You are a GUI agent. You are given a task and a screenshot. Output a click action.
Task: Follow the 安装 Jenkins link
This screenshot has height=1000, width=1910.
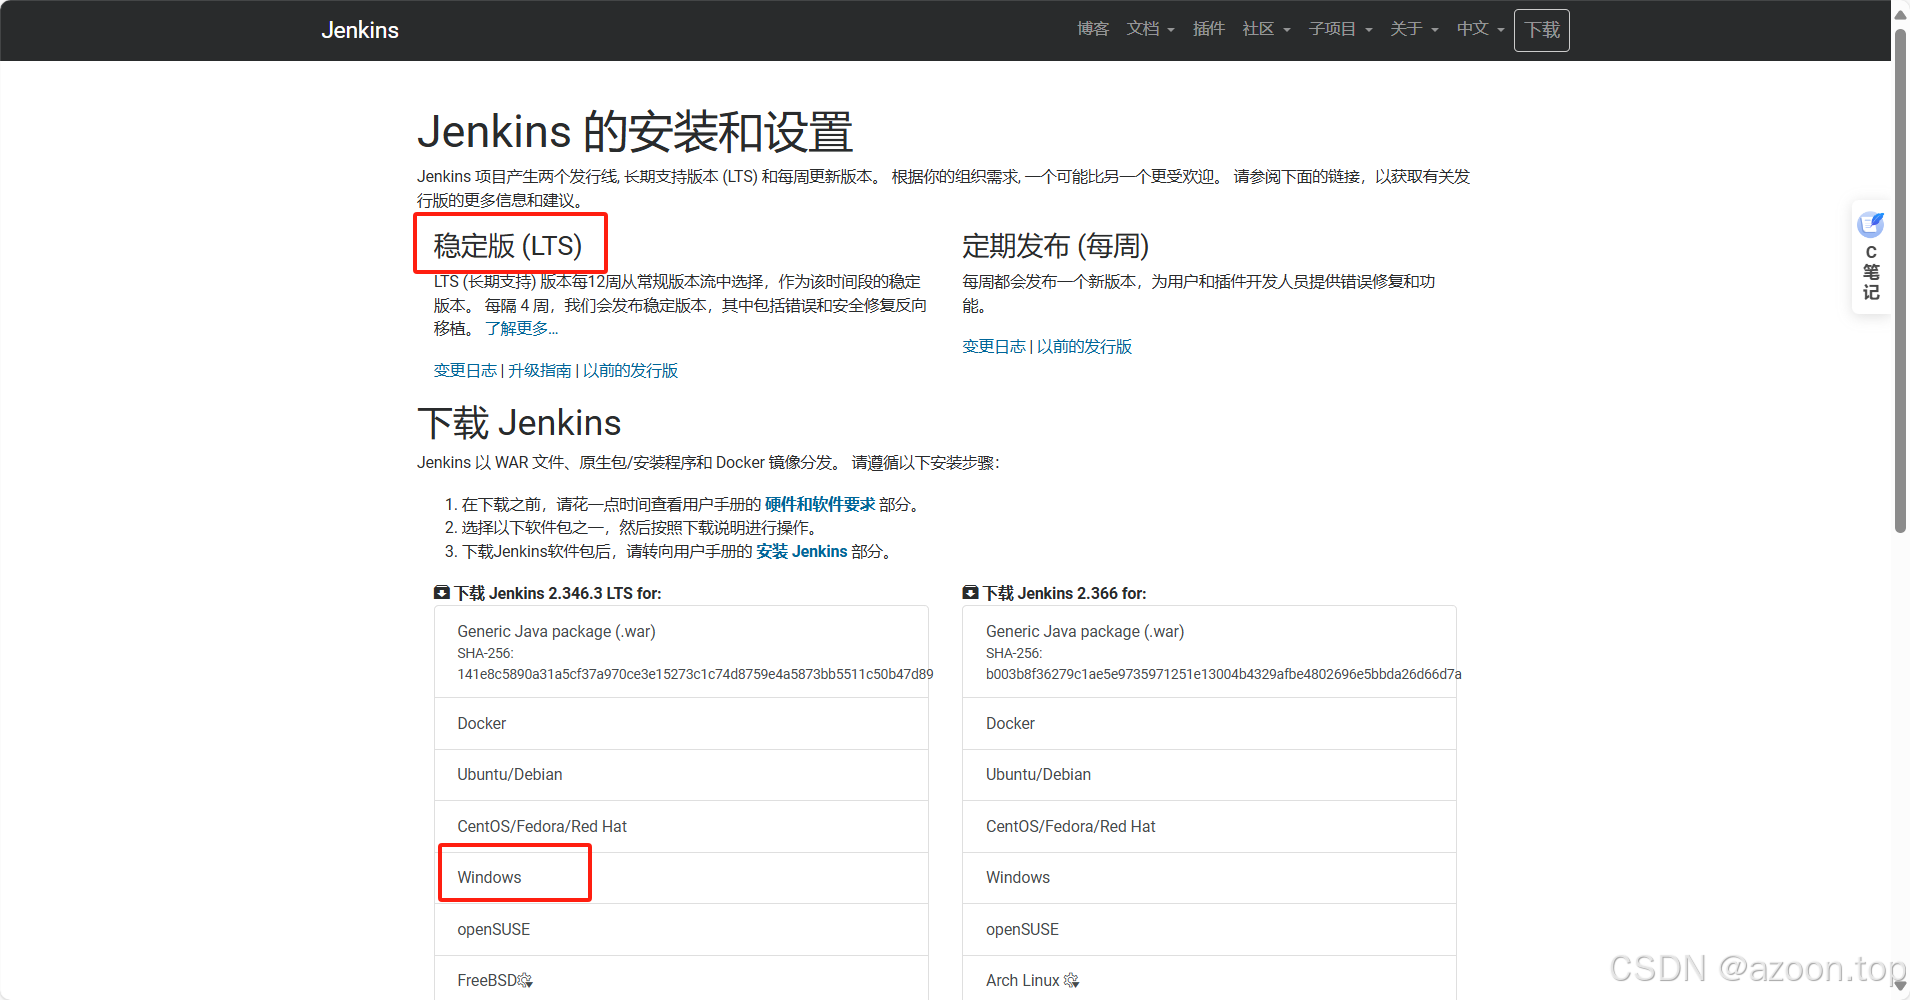802,551
